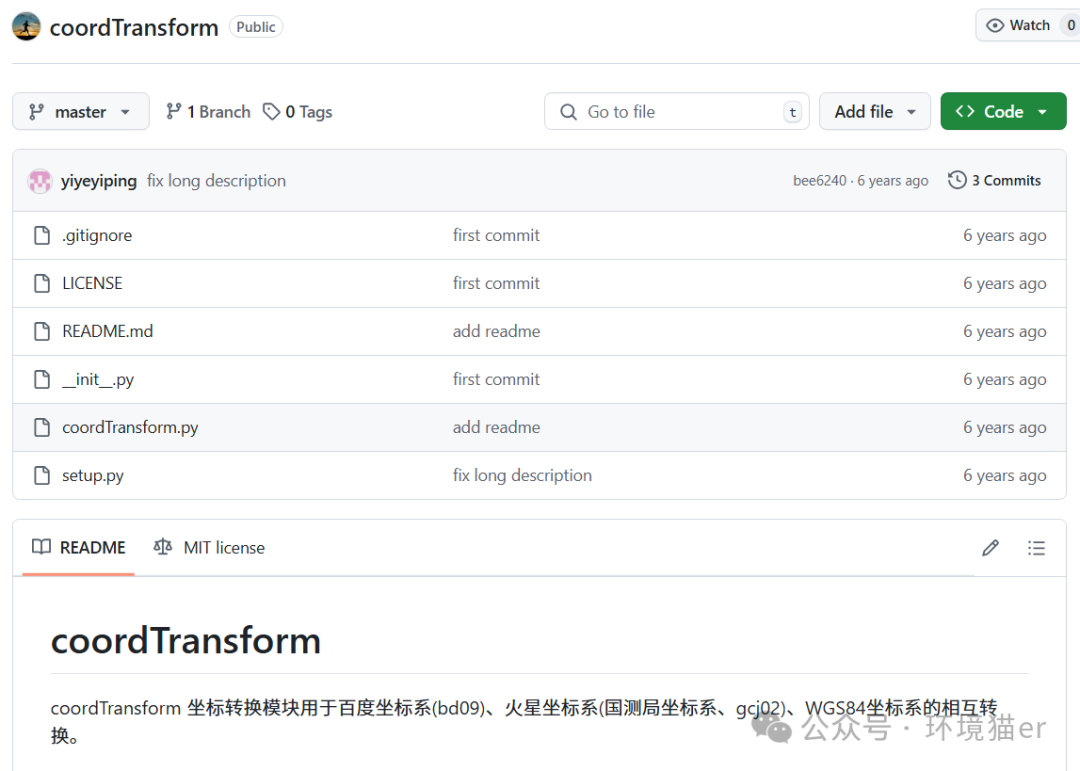This screenshot has width=1080, height=771.
Task: Open the green Code dropdown
Action: 1003,111
